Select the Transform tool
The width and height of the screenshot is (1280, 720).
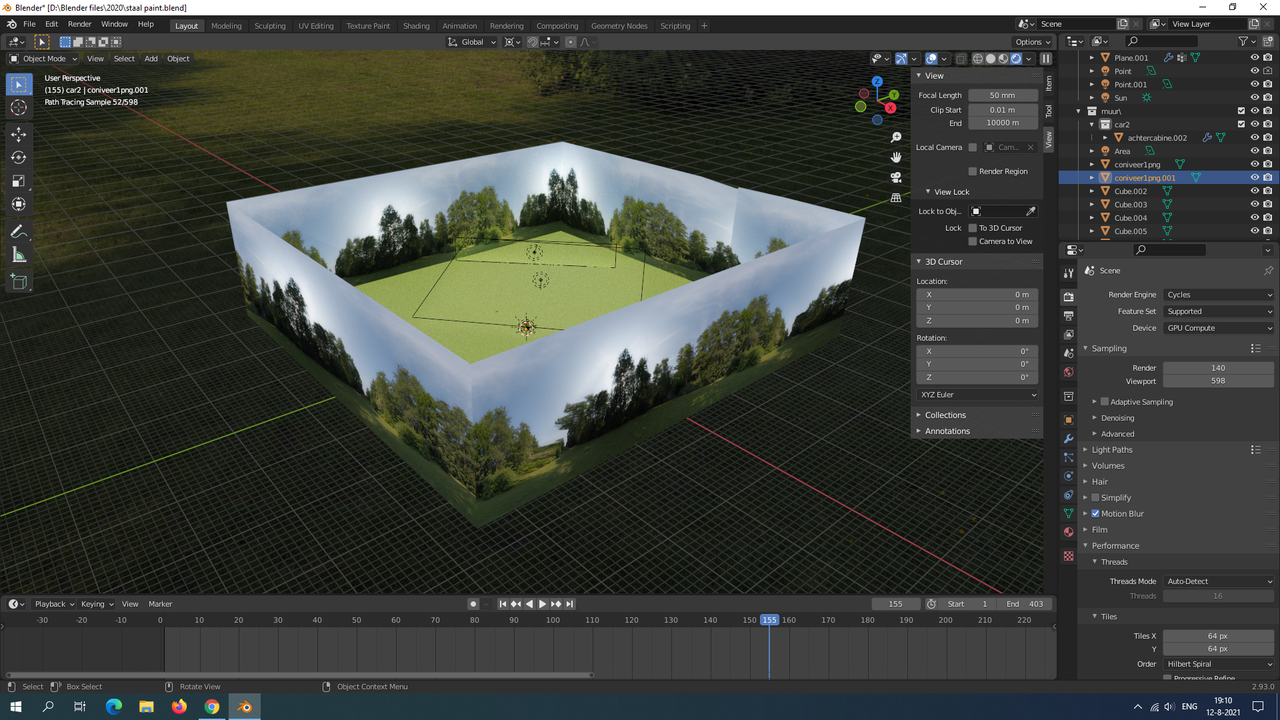(x=19, y=204)
